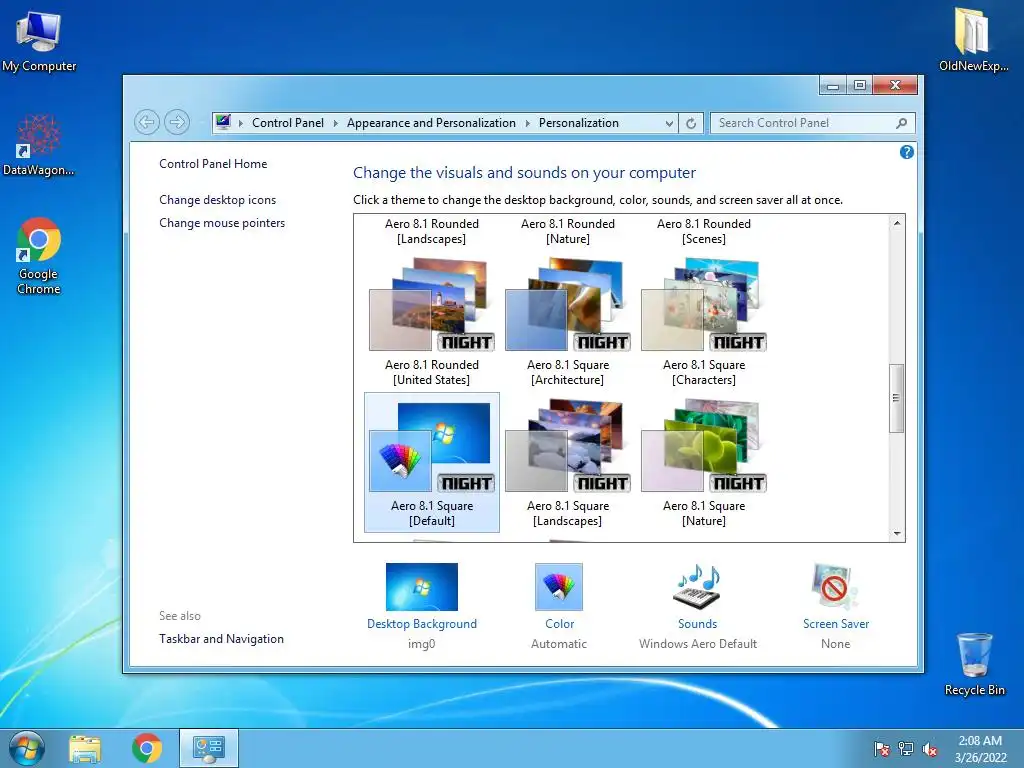Open the Desktop Background icon
This screenshot has width=1024, height=768.
422,587
